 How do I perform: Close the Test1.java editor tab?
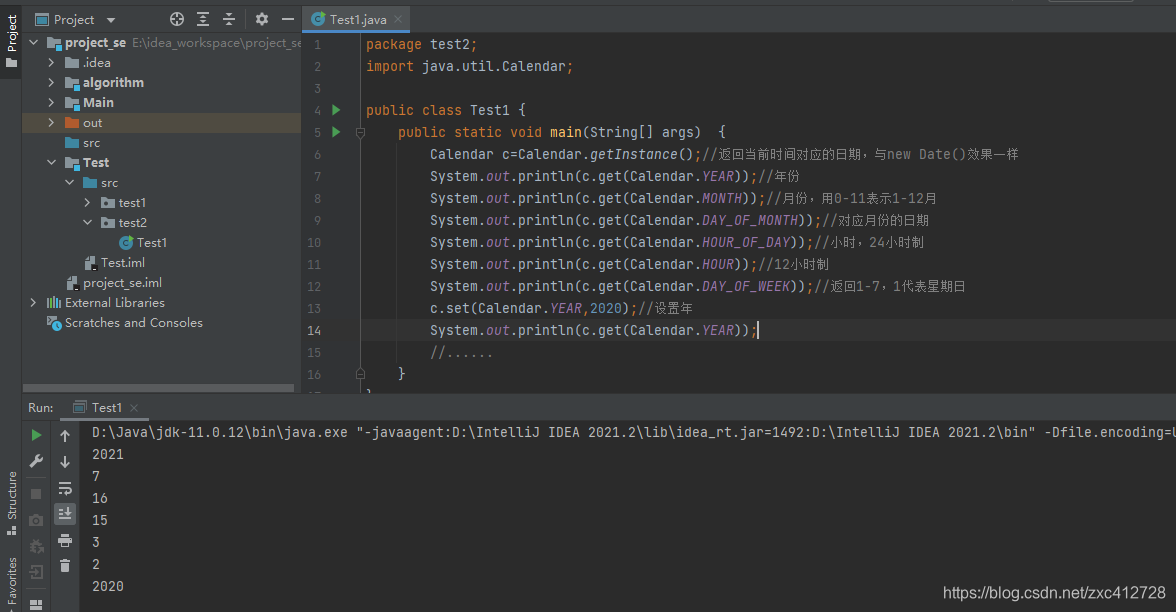pyautogui.click(x=398, y=20)
